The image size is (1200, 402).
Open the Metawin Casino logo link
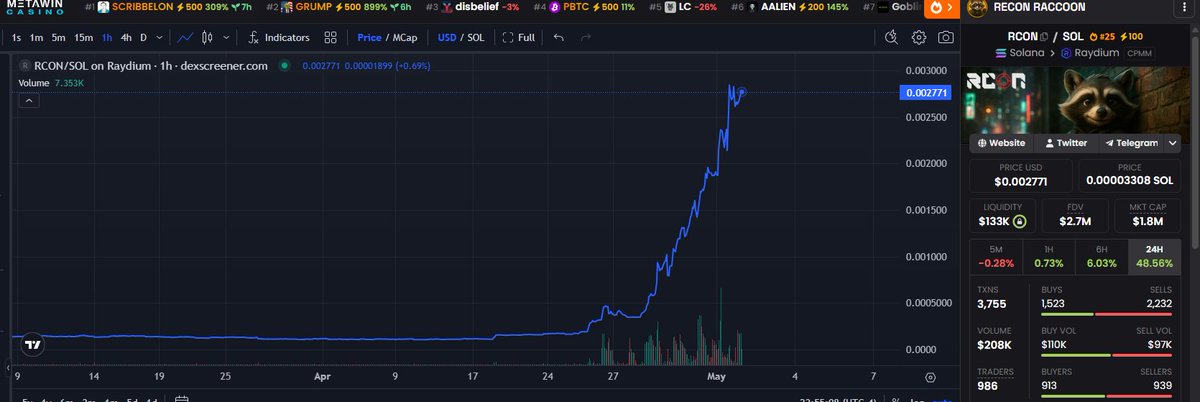pyautogui.click(x=35, y=8)
